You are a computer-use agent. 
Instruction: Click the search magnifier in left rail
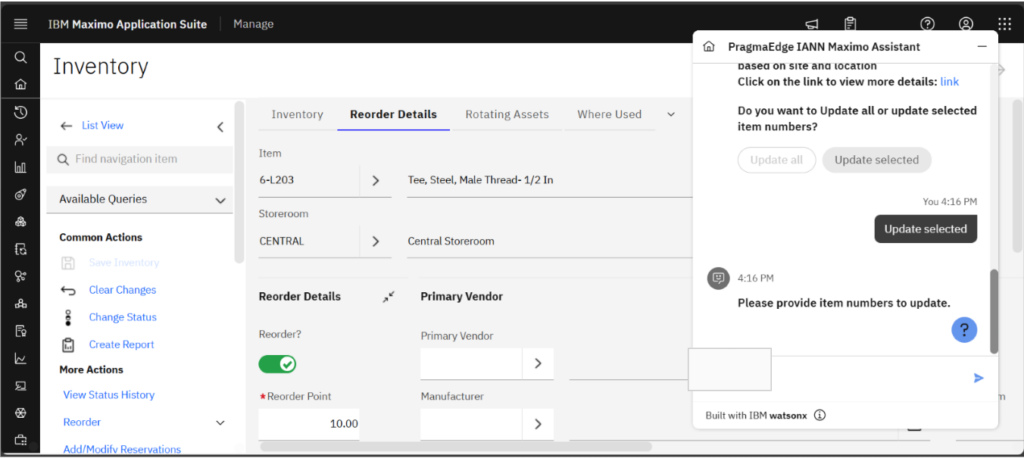(x=20, y=57)
